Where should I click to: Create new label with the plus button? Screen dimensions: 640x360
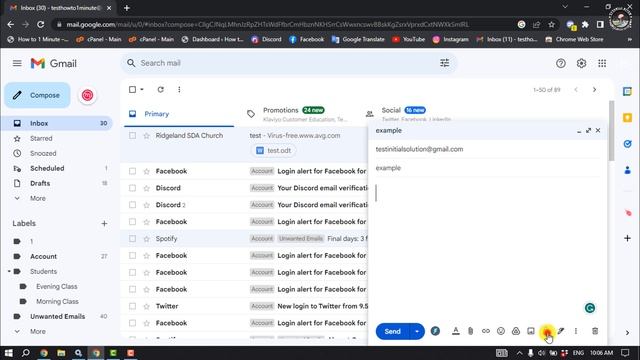(104, 223)
